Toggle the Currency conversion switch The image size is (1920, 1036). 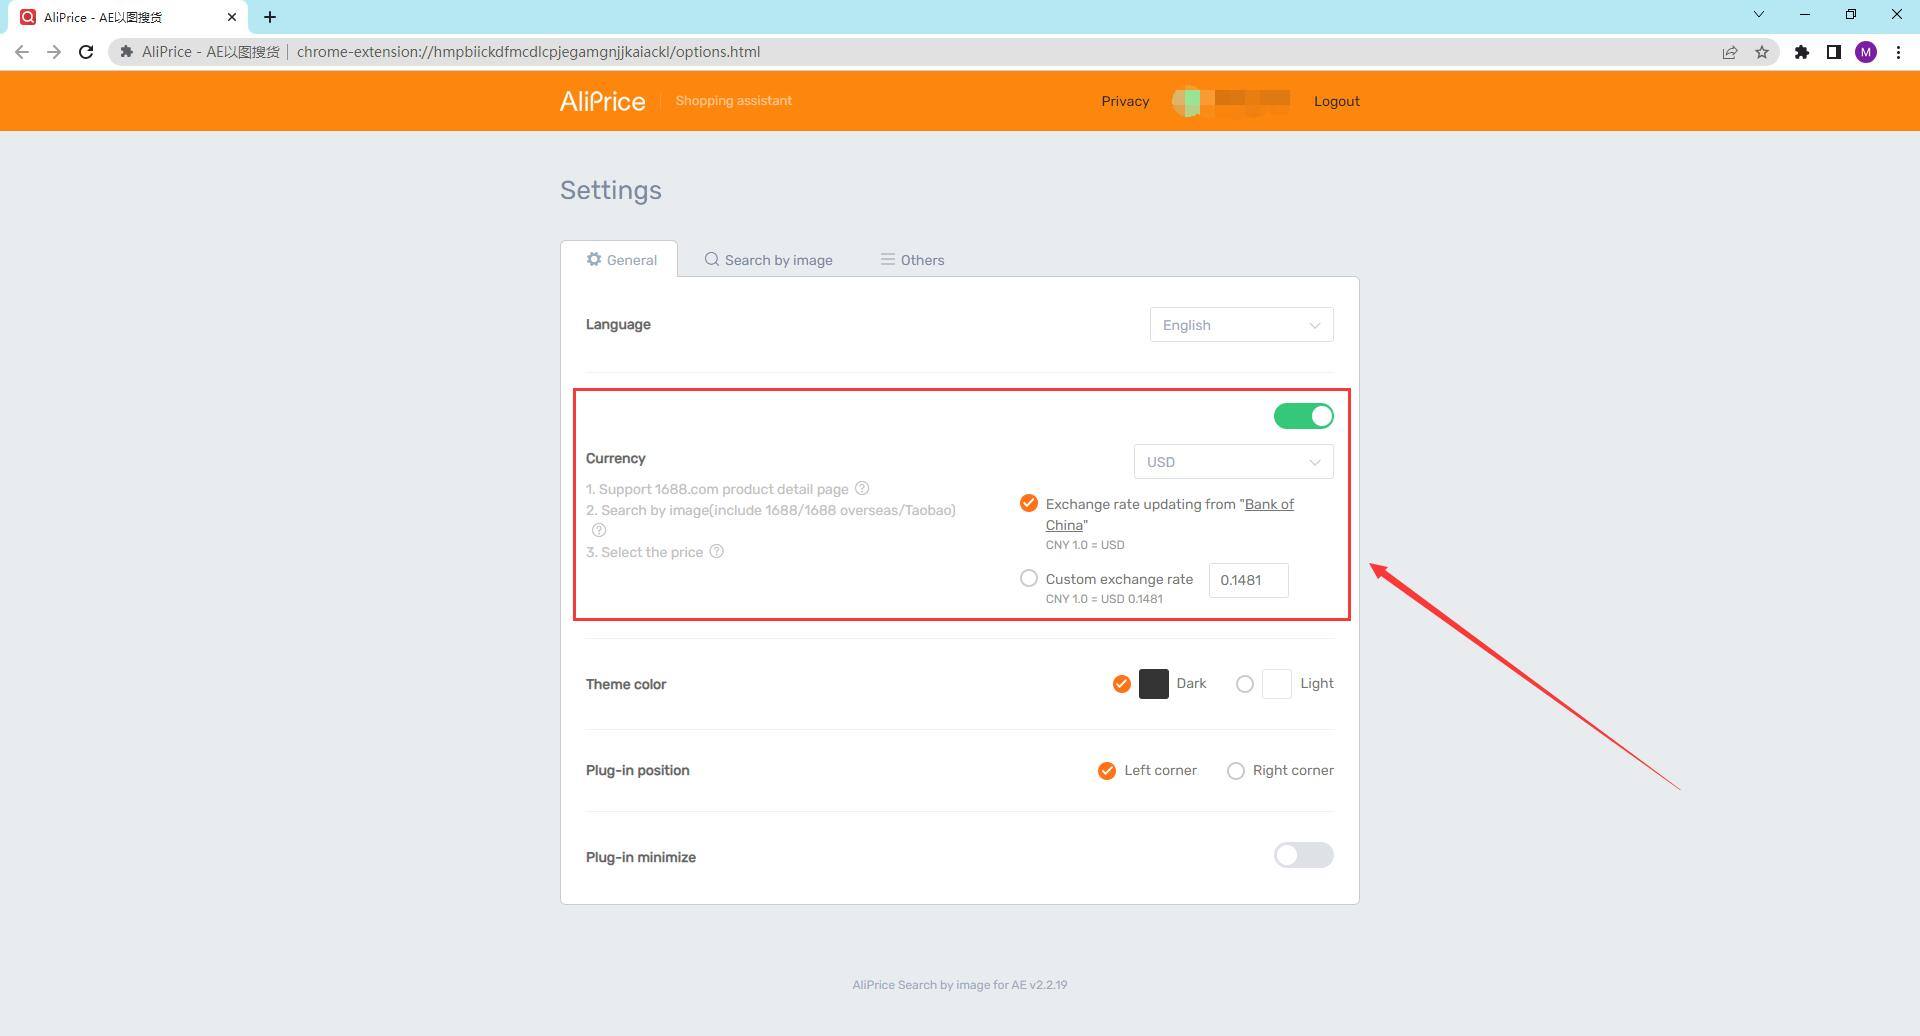tap(1303, 416)
